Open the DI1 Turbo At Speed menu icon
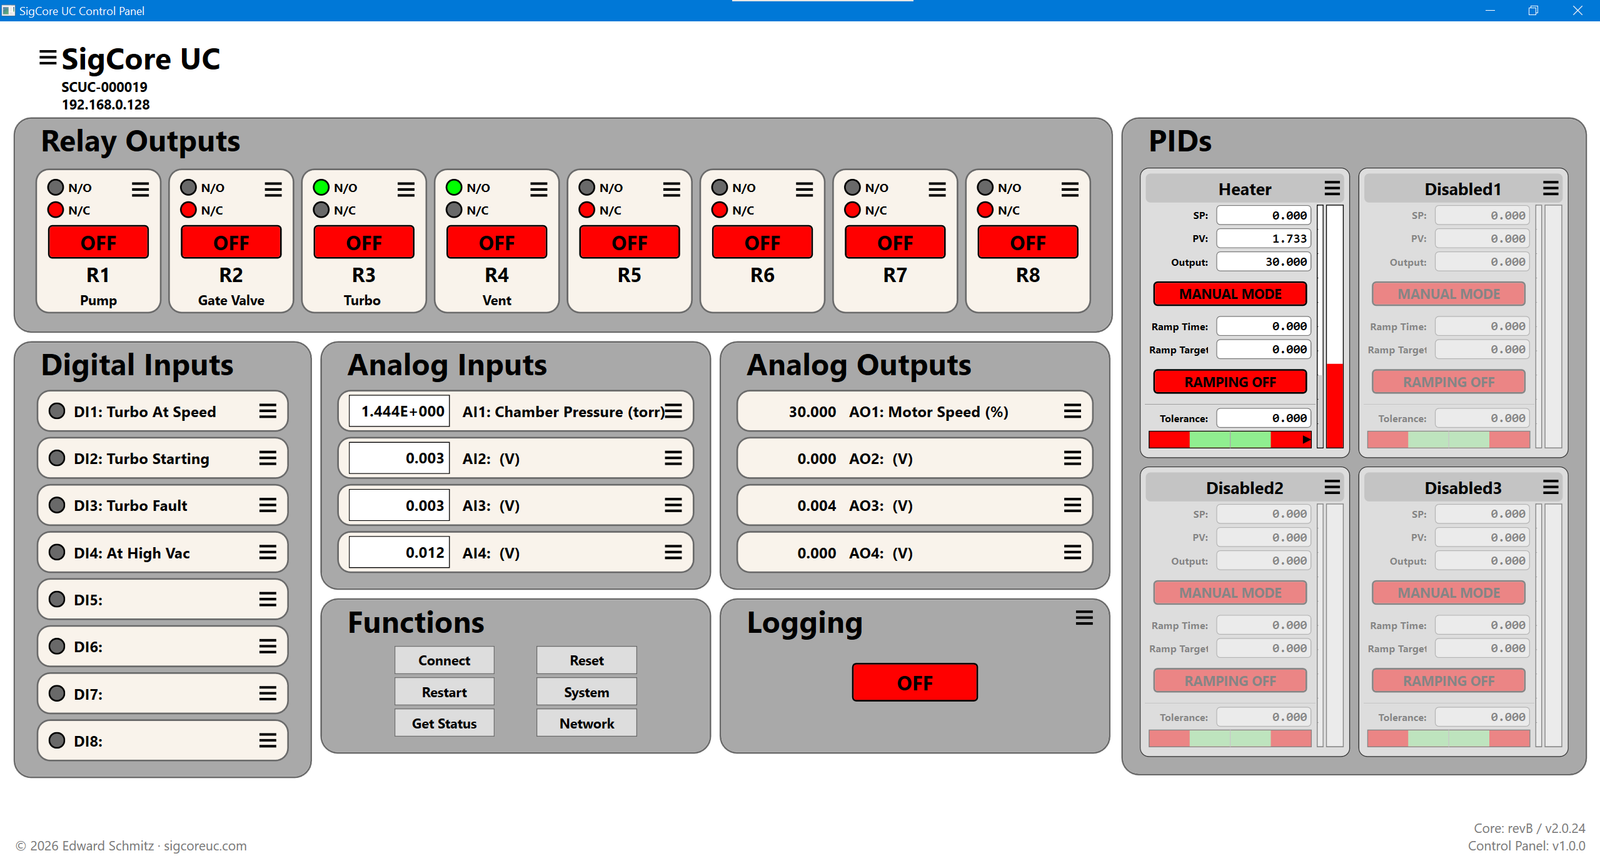 click(268, 411)
